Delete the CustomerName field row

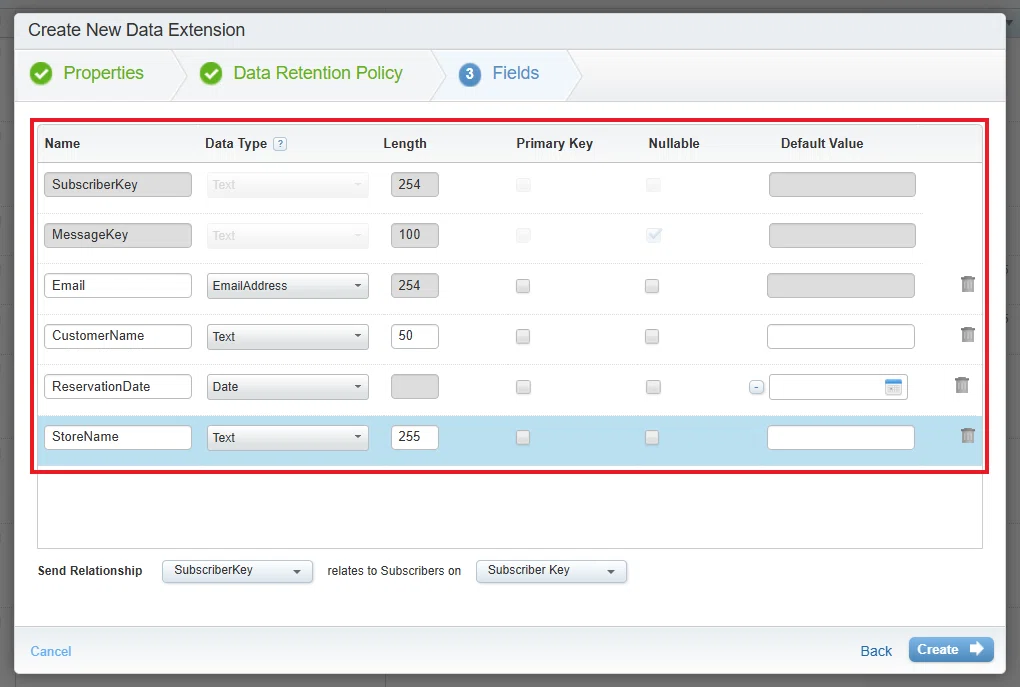coord(967,334)
